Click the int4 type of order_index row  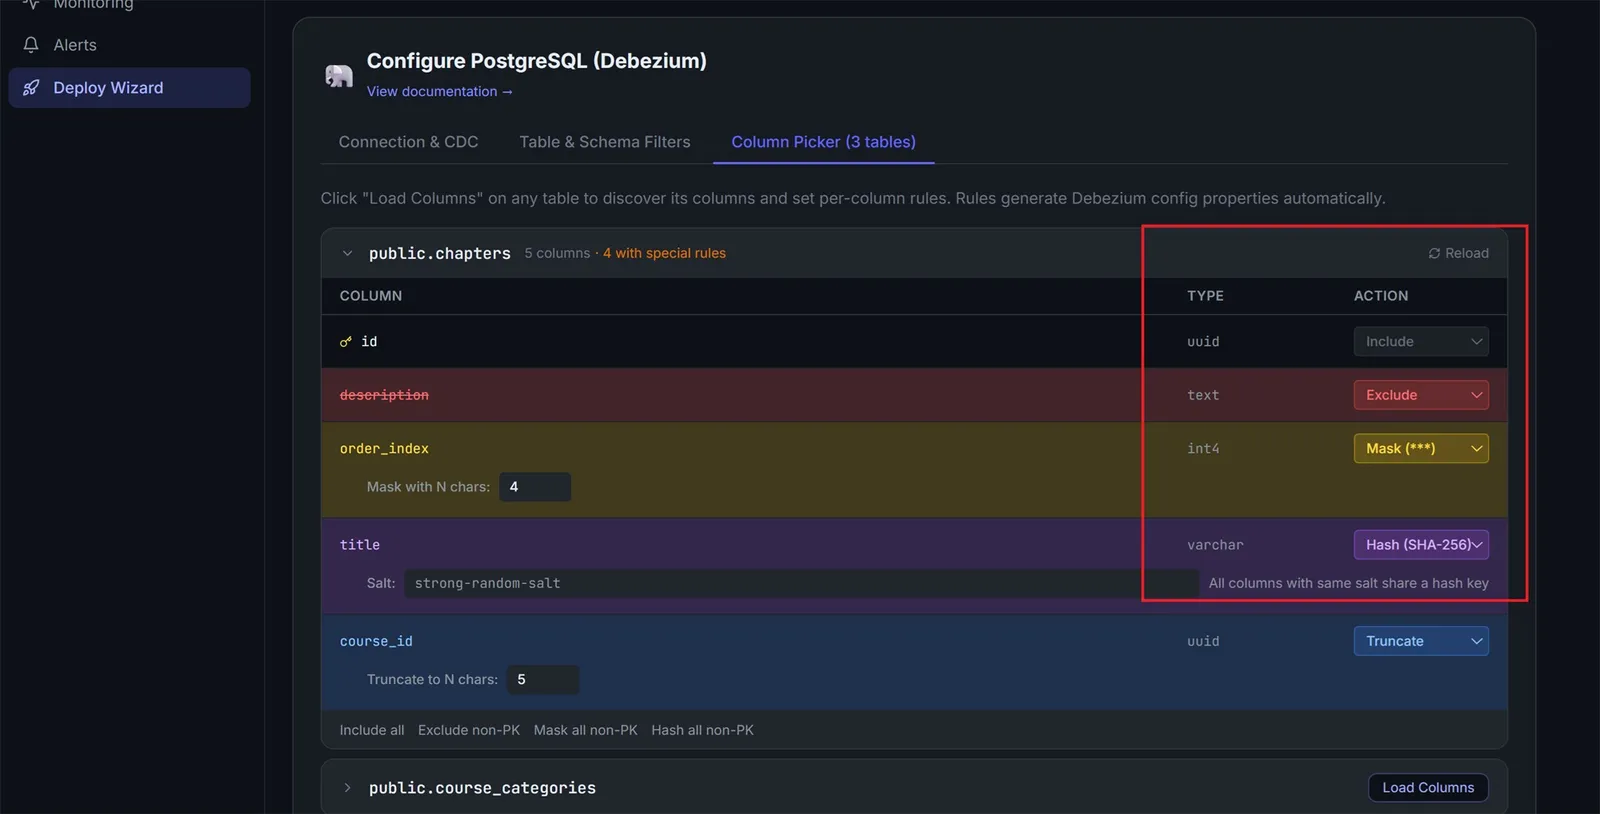(x=1203, y=449)
